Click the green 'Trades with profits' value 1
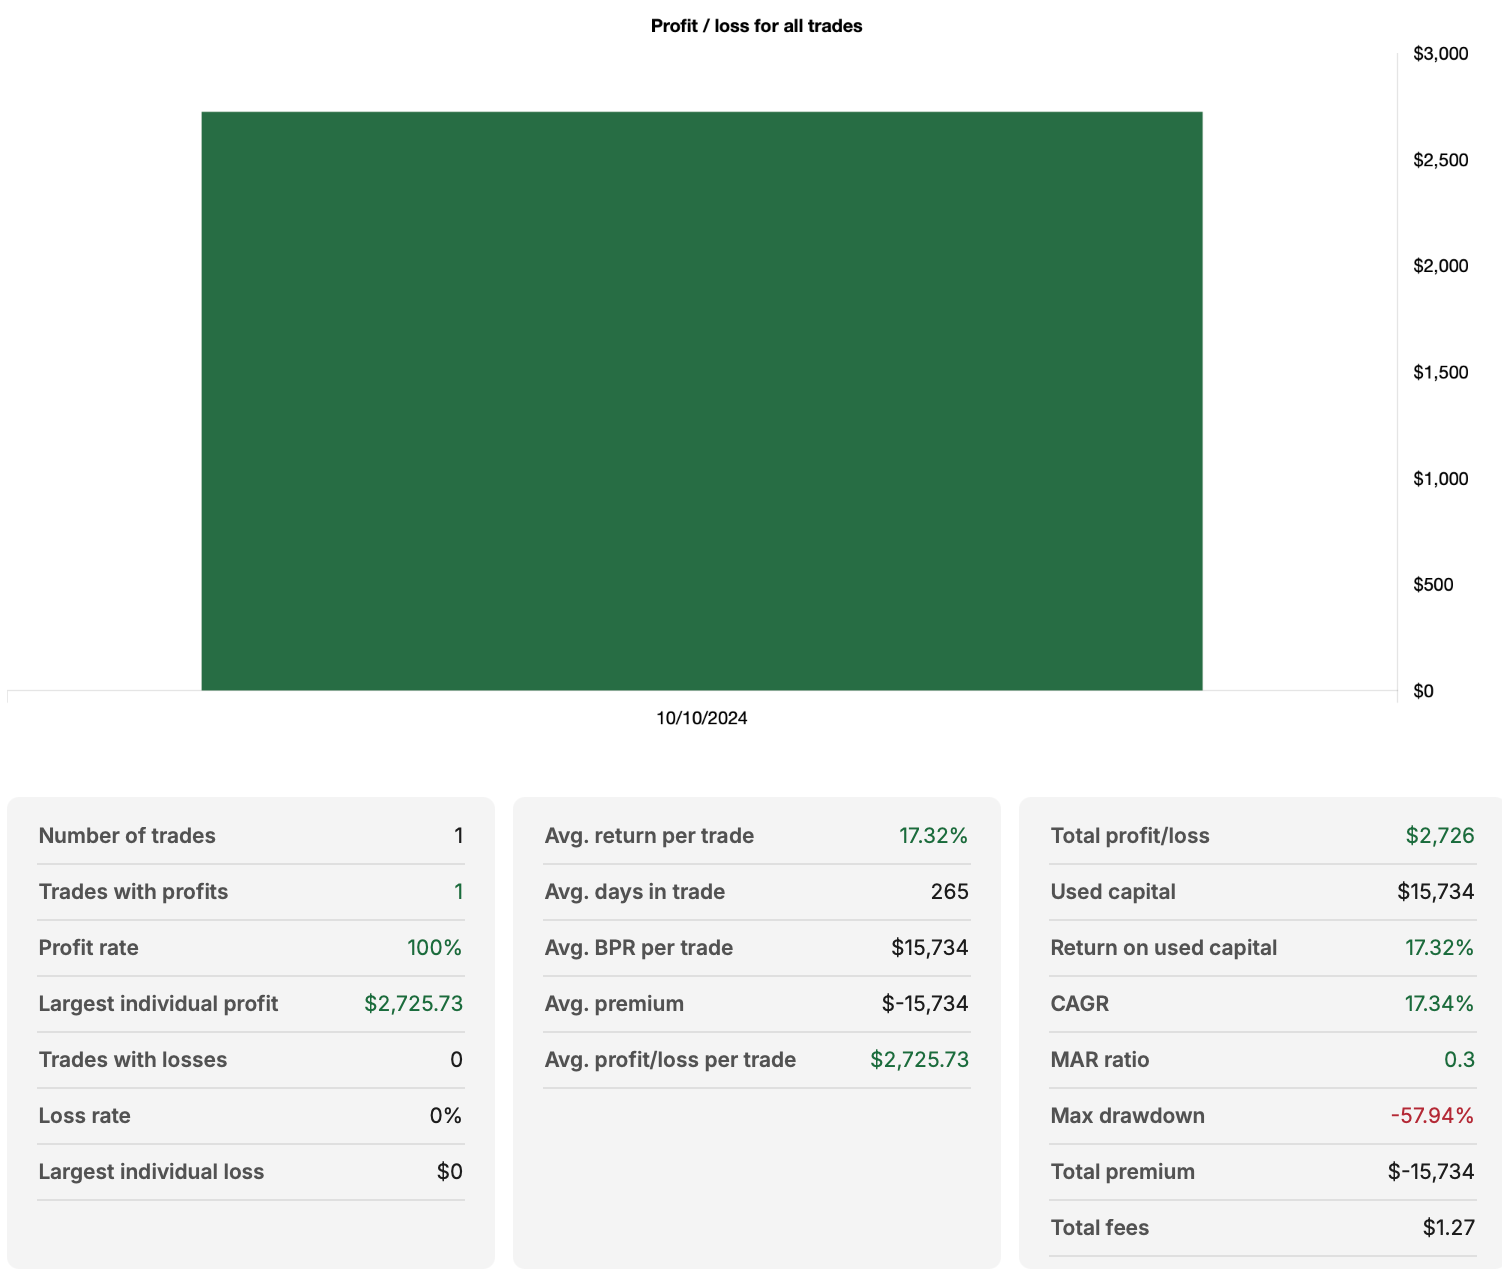The height and width of the screenshot is (1270, 1502). 458,892
